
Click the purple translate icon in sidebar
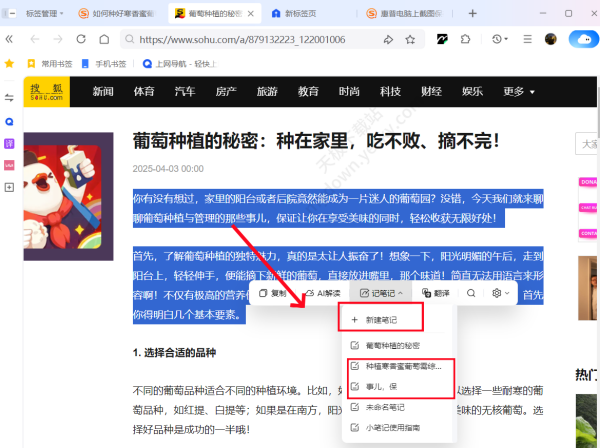pos(9,142)
